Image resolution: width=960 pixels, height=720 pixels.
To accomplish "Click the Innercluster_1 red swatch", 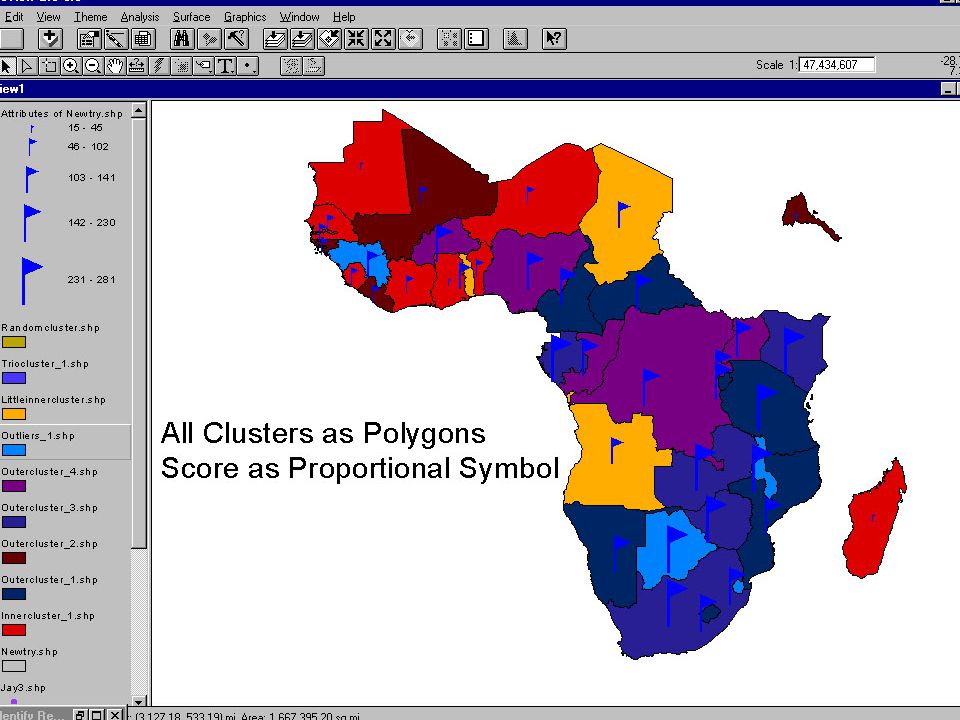I will tap(14, 630).
